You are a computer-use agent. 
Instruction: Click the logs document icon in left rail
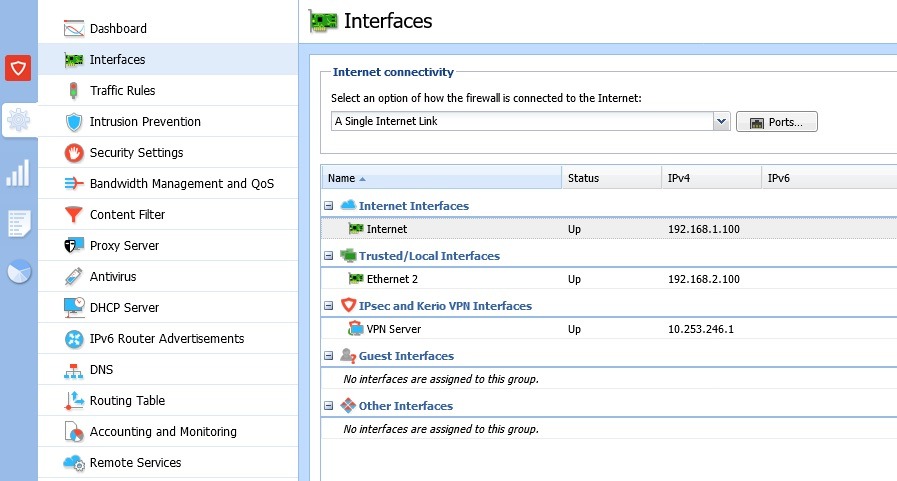[18, 224]
